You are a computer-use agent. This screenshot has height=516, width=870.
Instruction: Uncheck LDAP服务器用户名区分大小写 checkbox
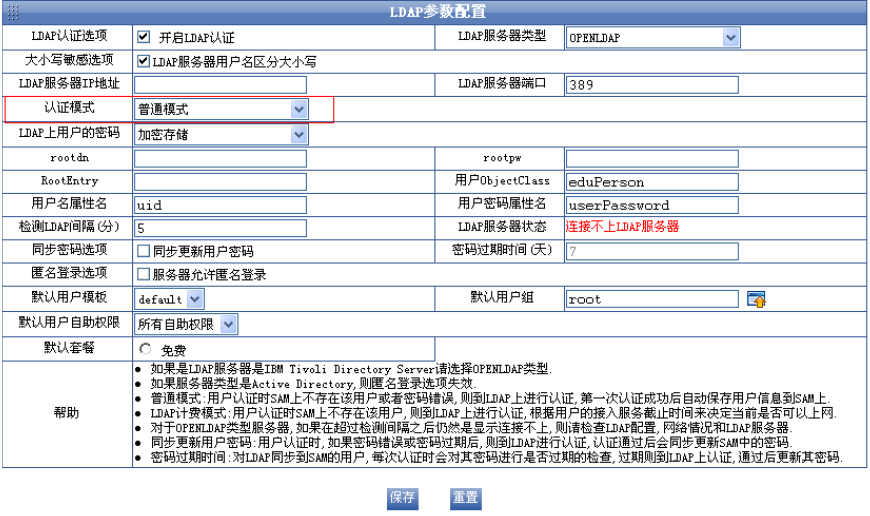pyautogui.click(x=143, y=61)
